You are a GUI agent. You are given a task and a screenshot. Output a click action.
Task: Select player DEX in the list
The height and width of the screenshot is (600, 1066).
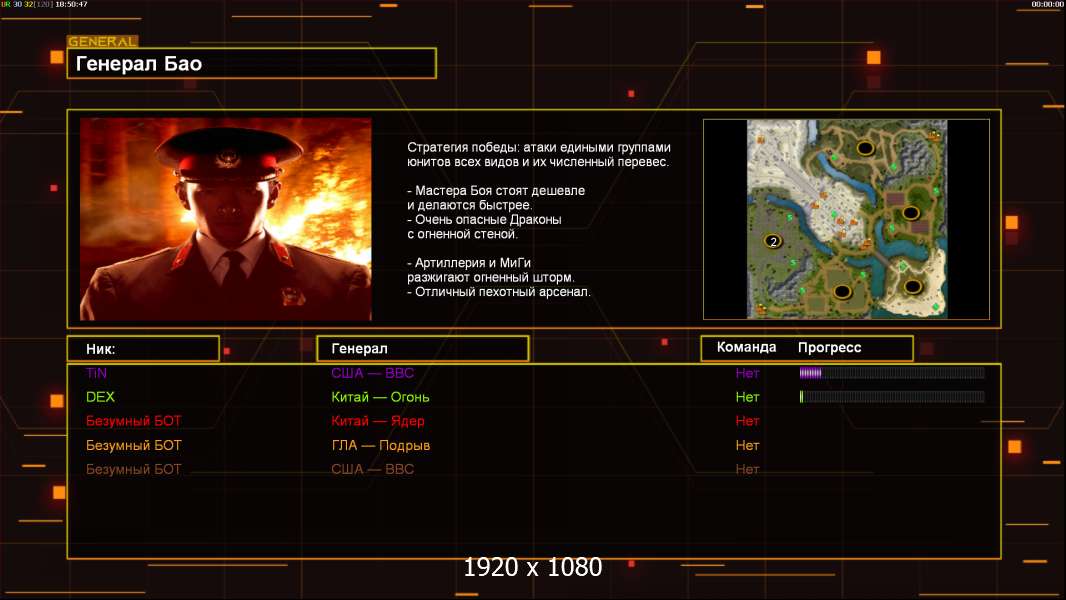pyautogui.click(x=100, y=397)
